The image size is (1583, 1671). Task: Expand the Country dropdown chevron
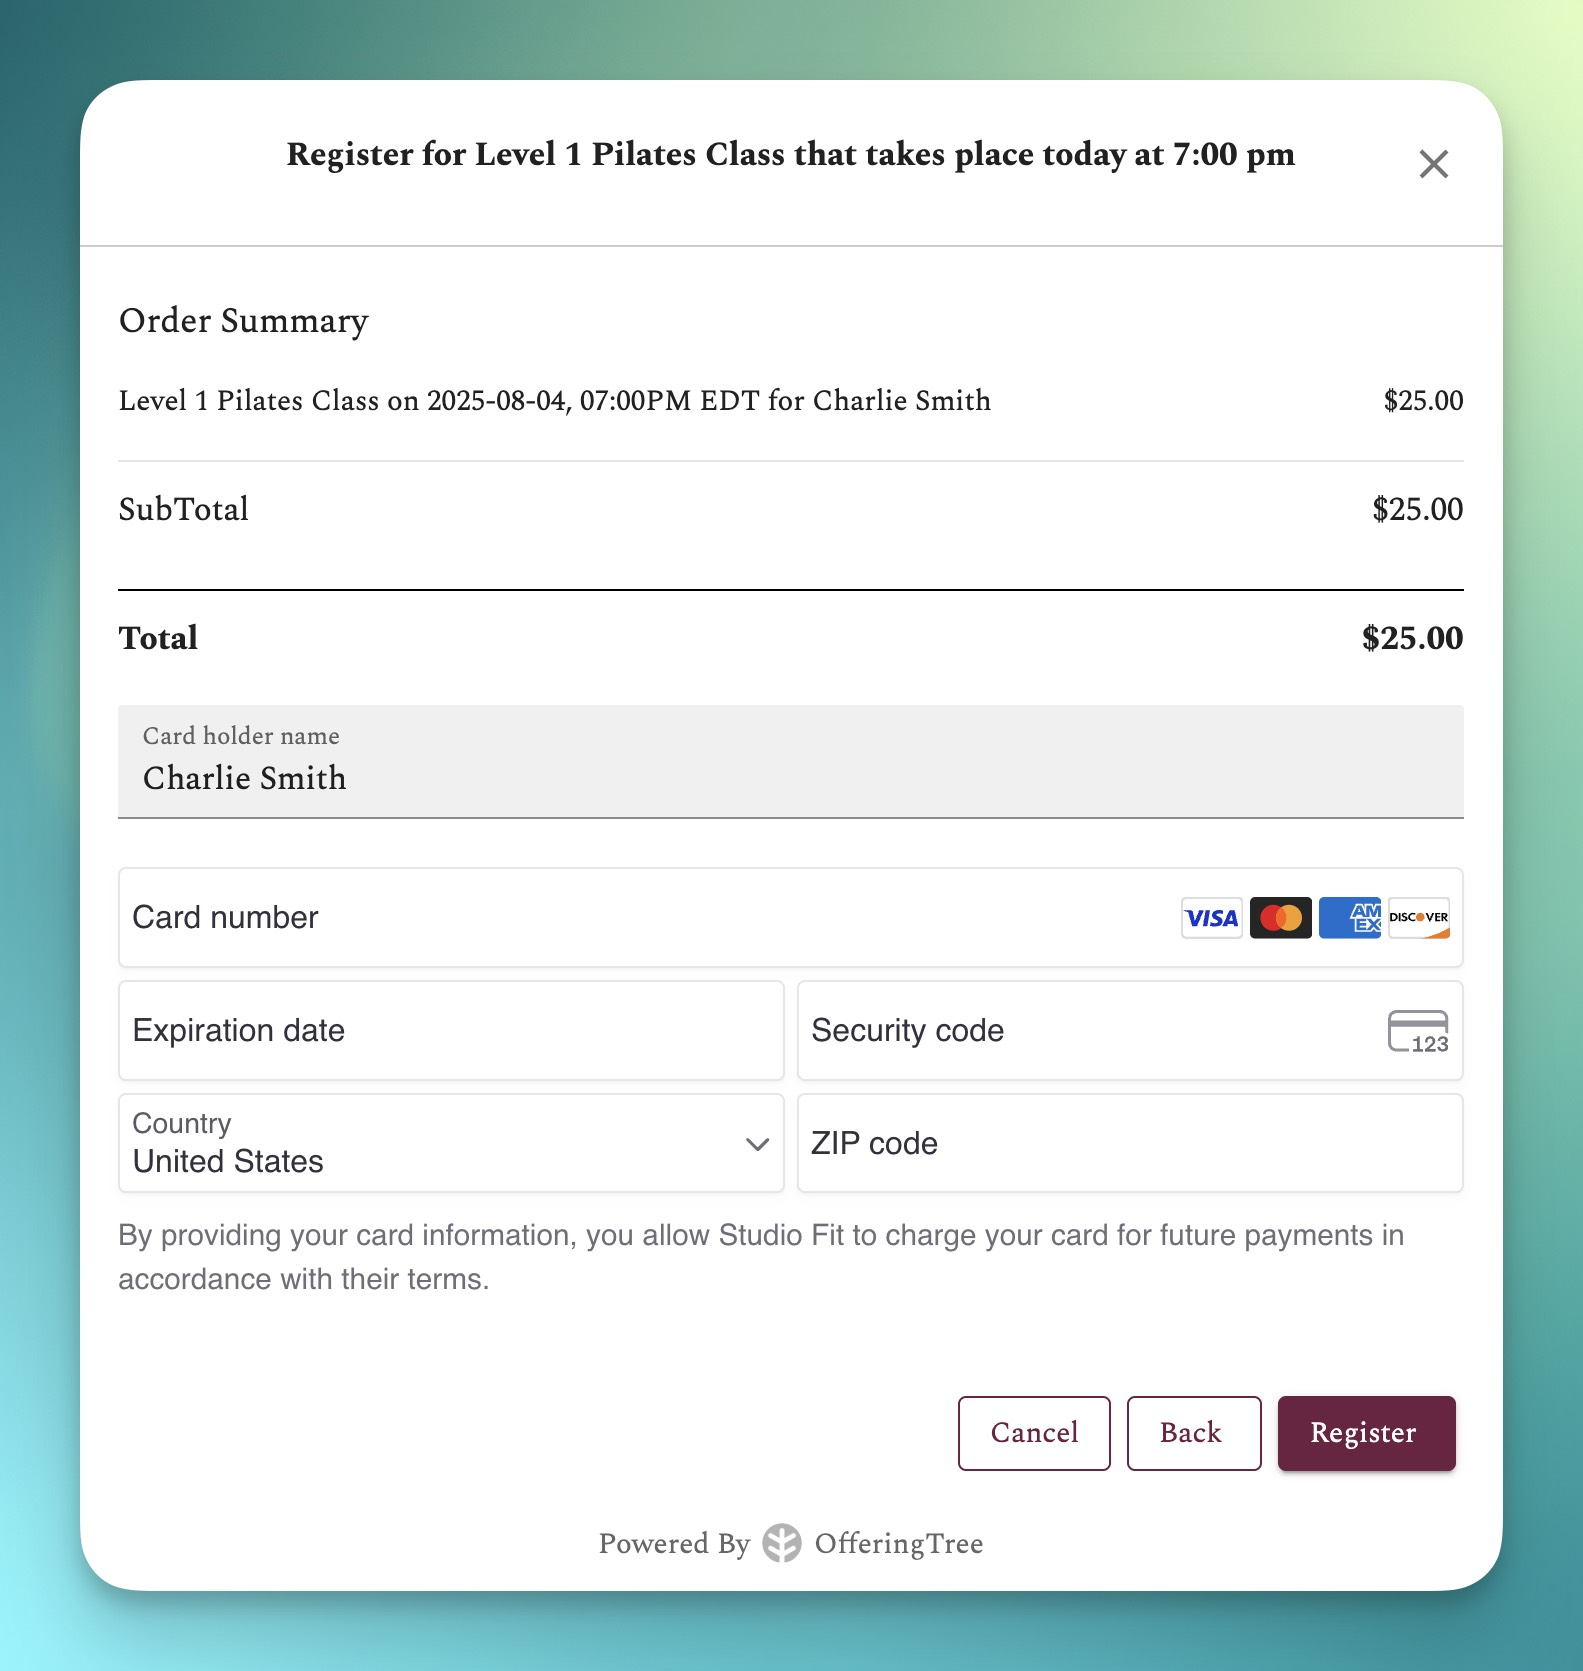pyautogui.click(x=757, y=1144)
